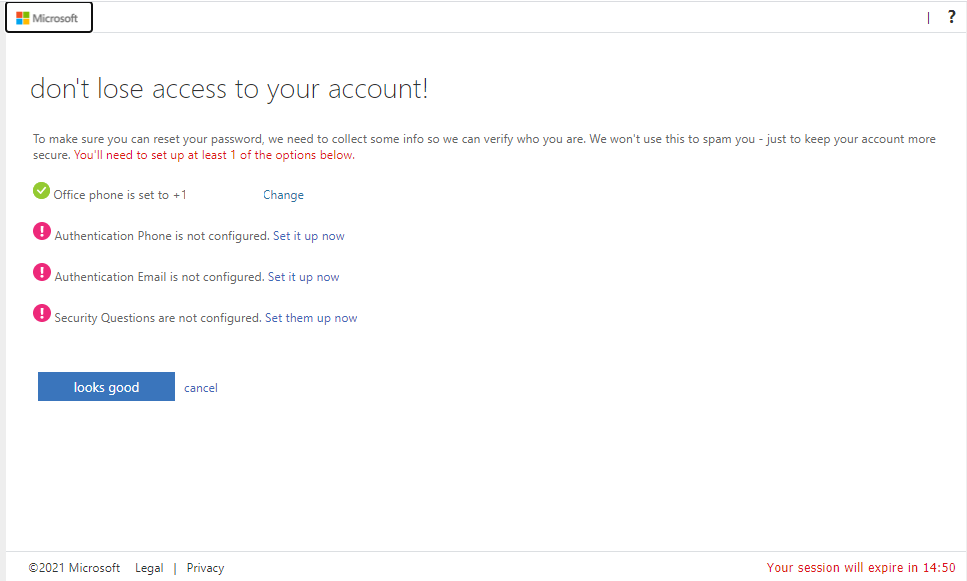Click the Microsoft logo in the header
The image size is (967, 581).
[x=47, y=18]
